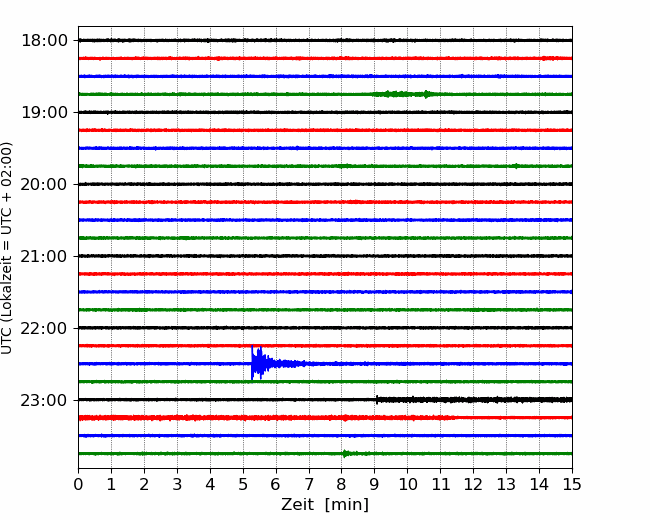
Task: Select the 'Zeit [min]' x-axis title
Action: (325, 505)
